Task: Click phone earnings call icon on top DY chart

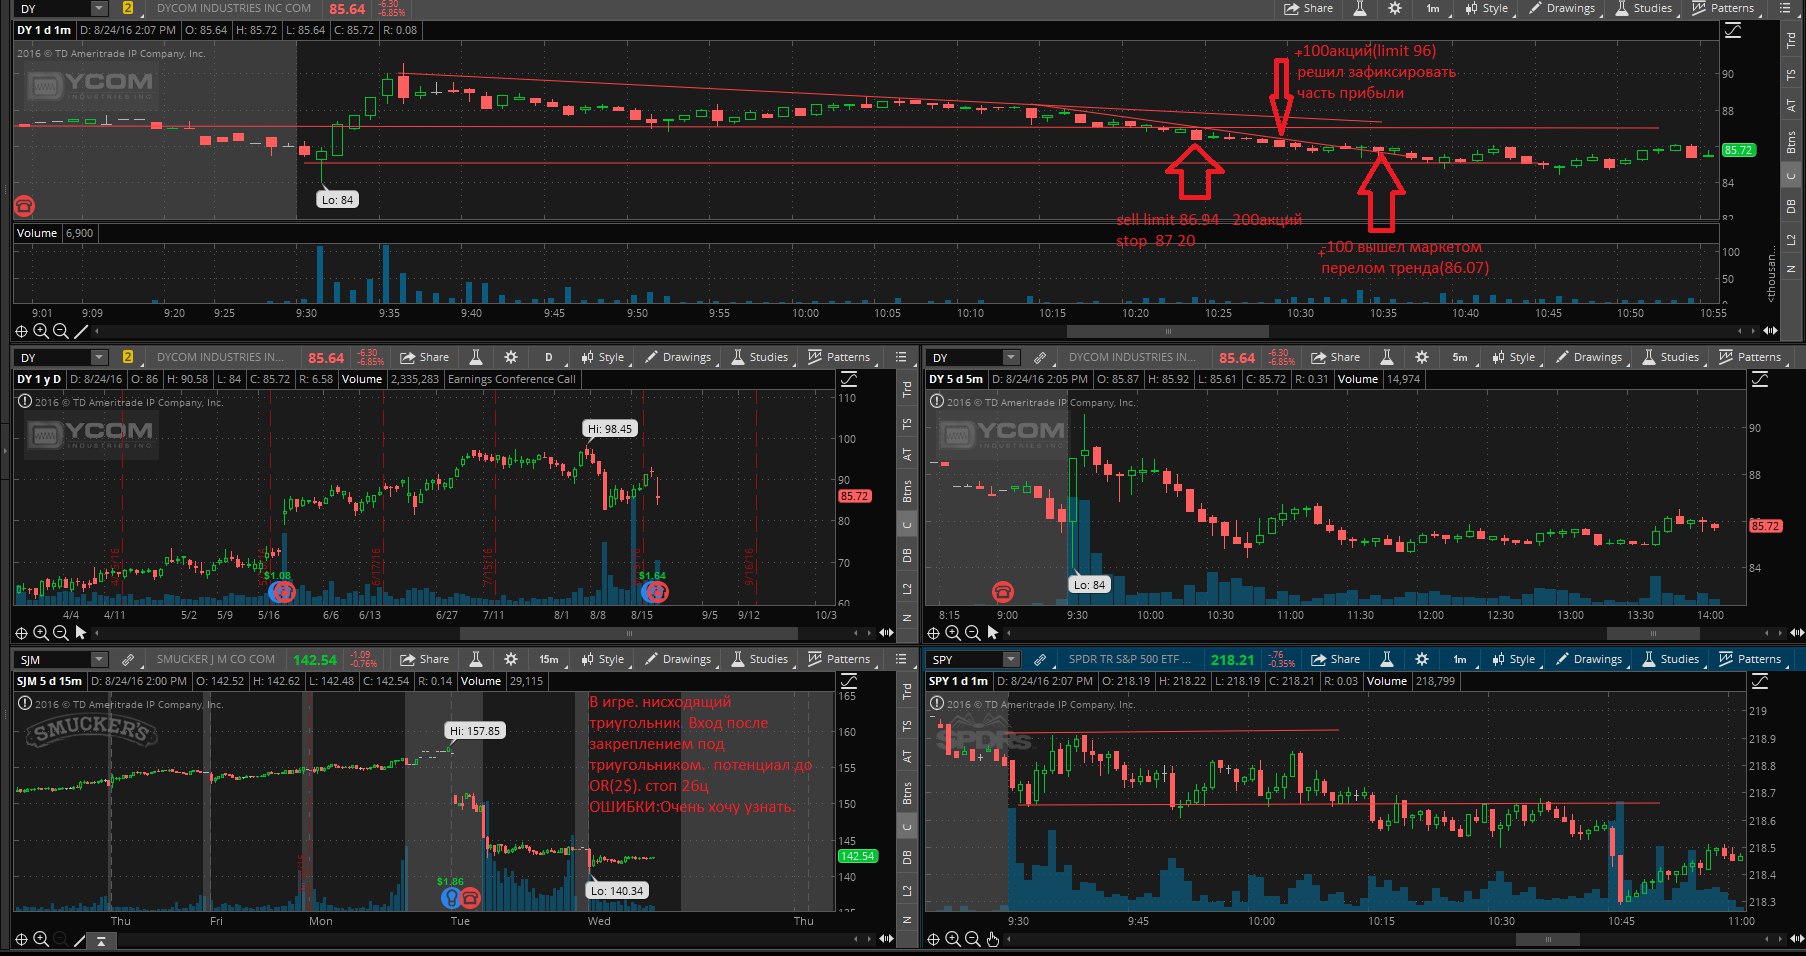Action: [24, 206]
